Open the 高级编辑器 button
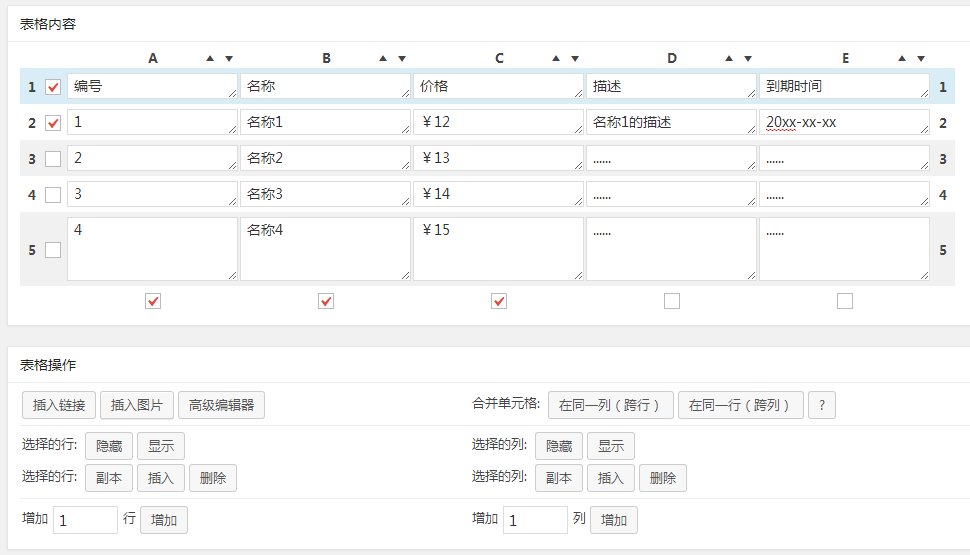970x555 pixels. pos(221,405)
